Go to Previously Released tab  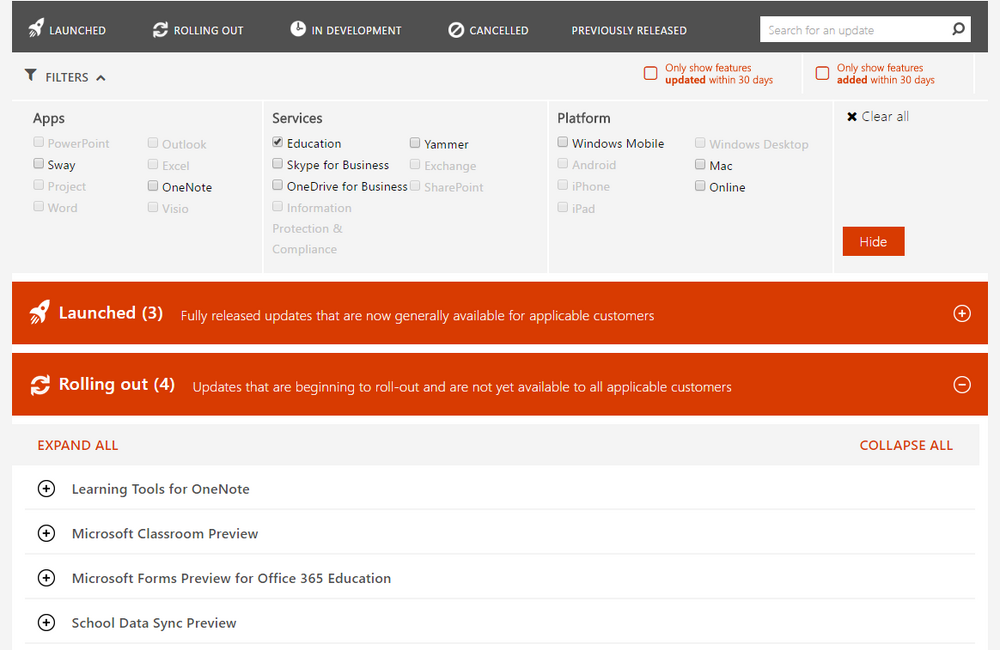coord(629,30)
